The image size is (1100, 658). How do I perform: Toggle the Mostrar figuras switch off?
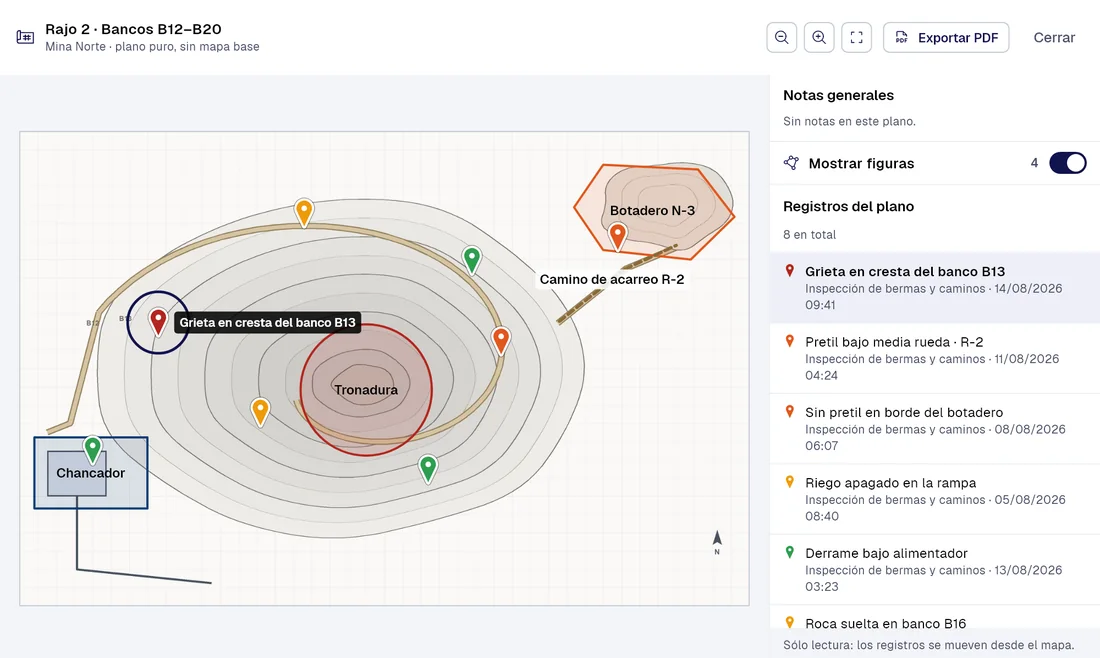1068,163
